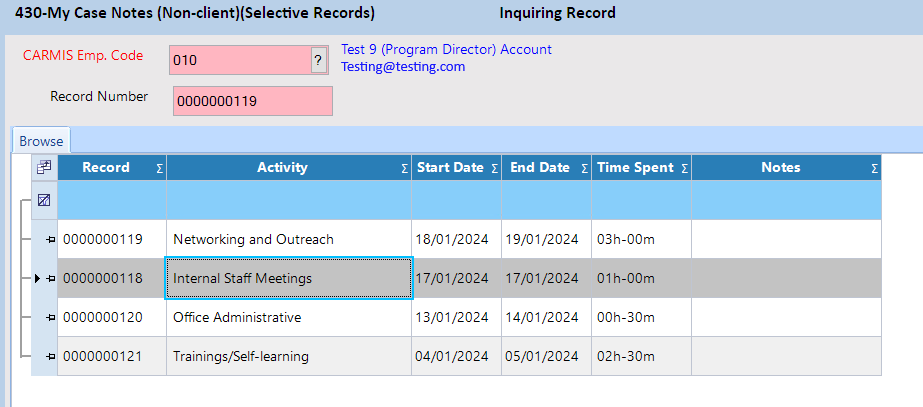Select the Networking and Outreach activity cell
Screen dimensions: 923x407
point(288,240)
